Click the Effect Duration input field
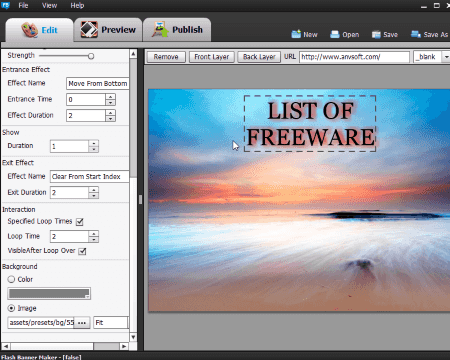 point(86,115)
